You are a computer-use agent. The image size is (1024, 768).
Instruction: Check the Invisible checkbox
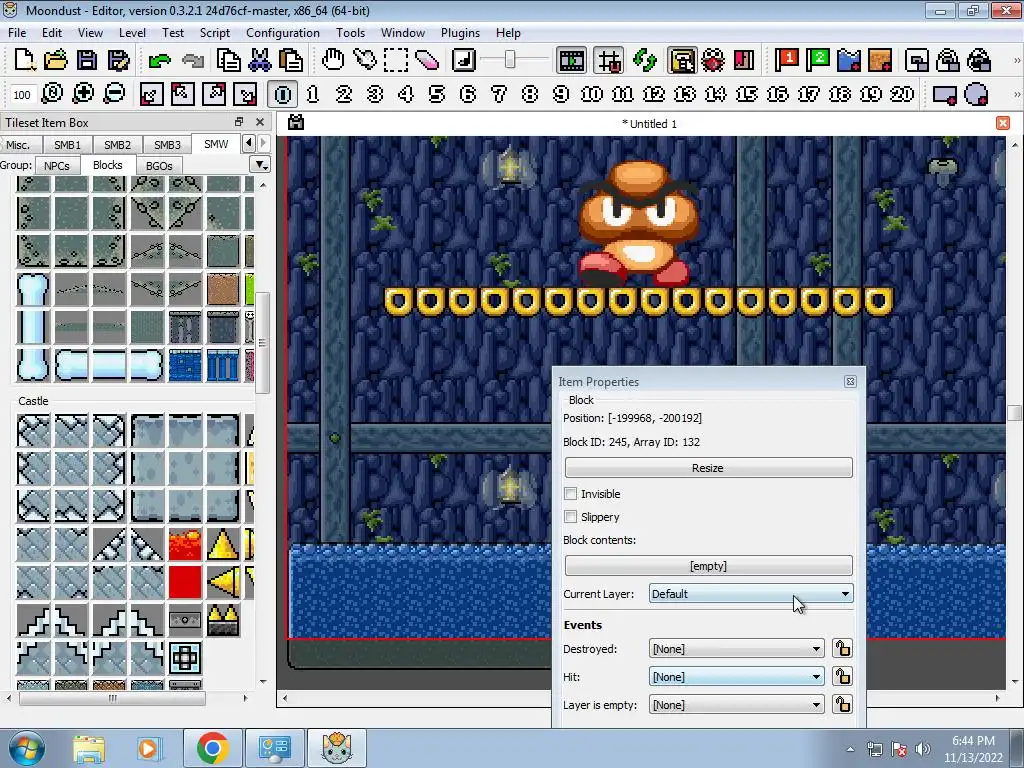pos(571,494)
